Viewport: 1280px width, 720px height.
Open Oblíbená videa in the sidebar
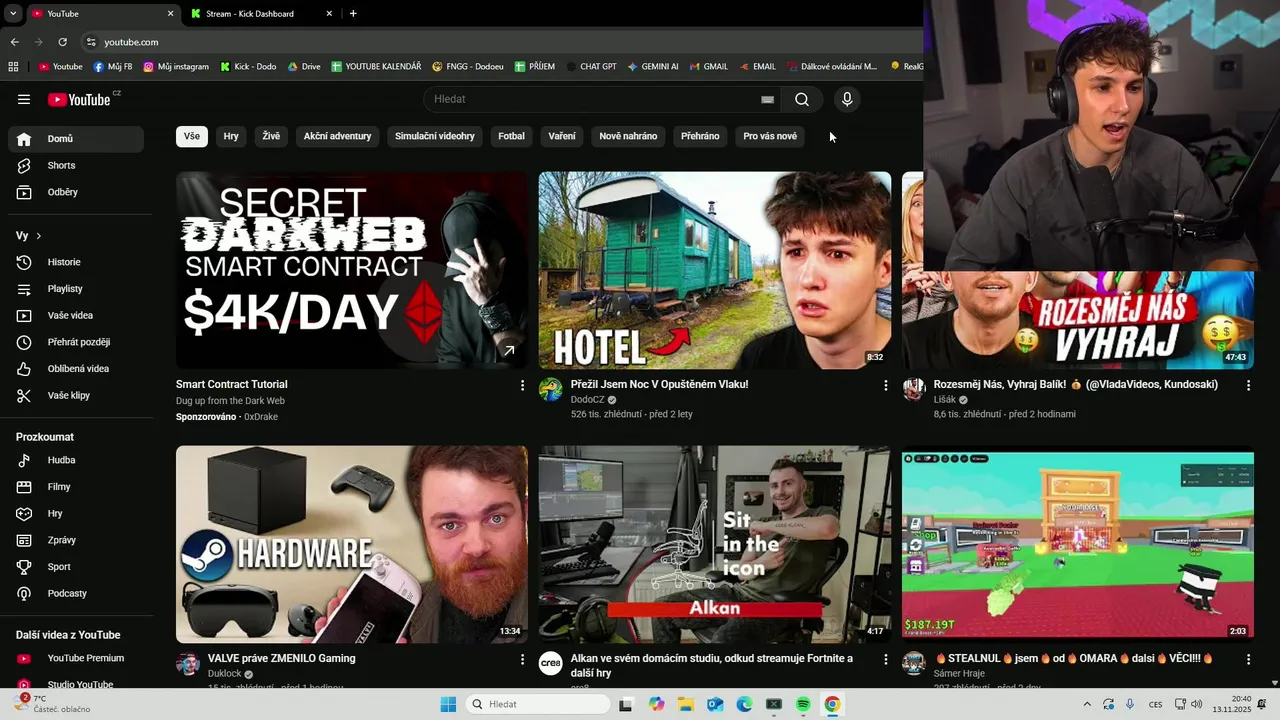[x=76, y=369]
